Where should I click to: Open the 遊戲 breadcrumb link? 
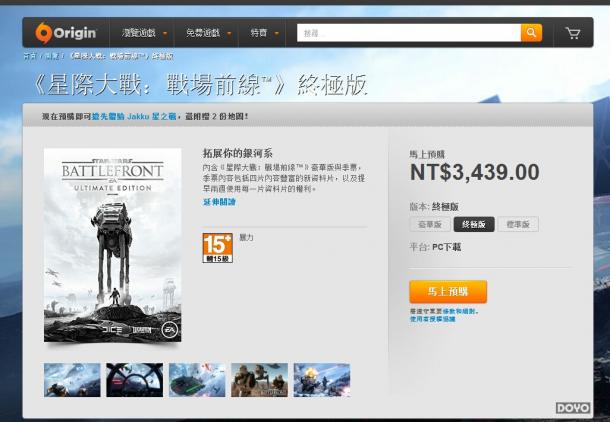52,56
